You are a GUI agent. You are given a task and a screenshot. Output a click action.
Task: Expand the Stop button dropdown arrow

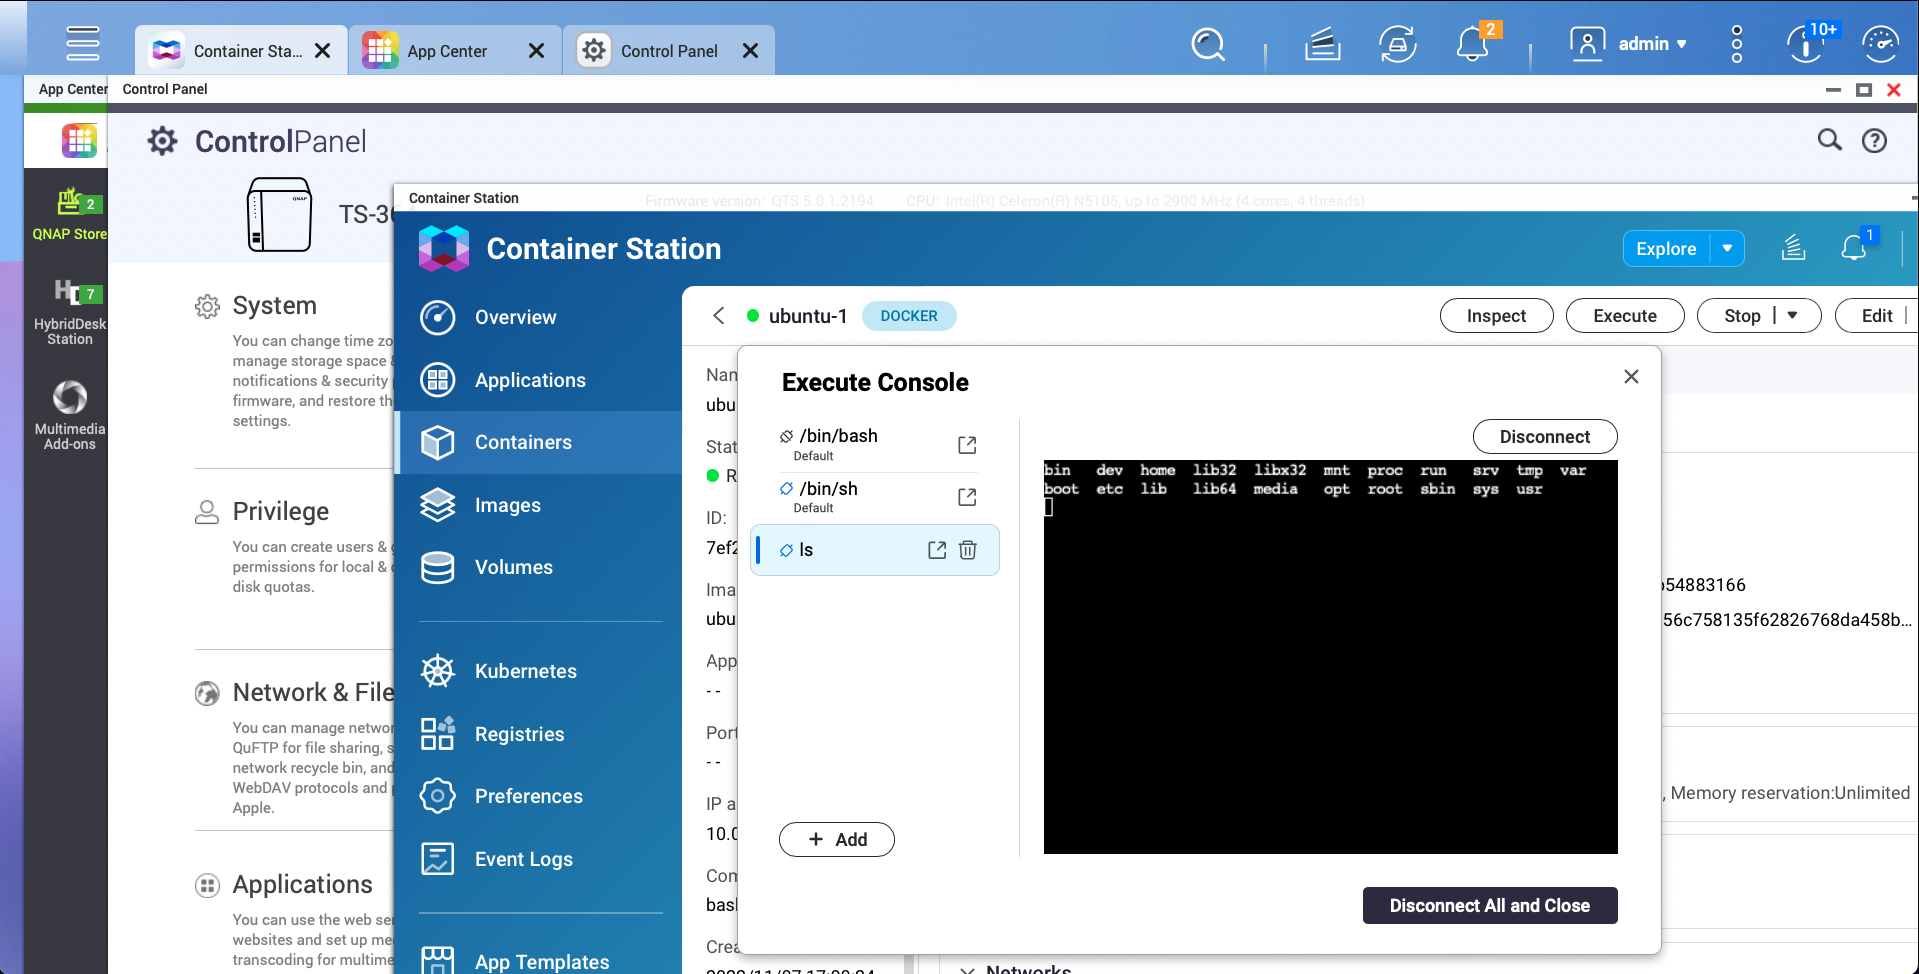(x=1792, y=316)
